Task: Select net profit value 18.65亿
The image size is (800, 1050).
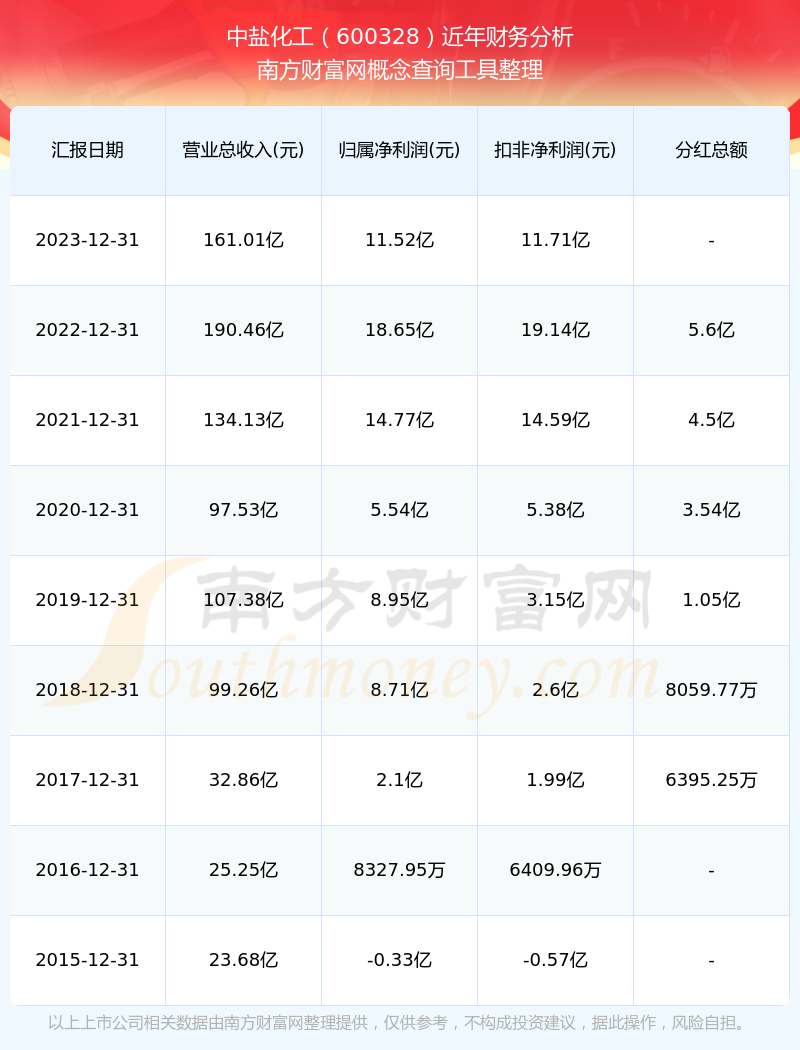Action: [x=399, y=330]
